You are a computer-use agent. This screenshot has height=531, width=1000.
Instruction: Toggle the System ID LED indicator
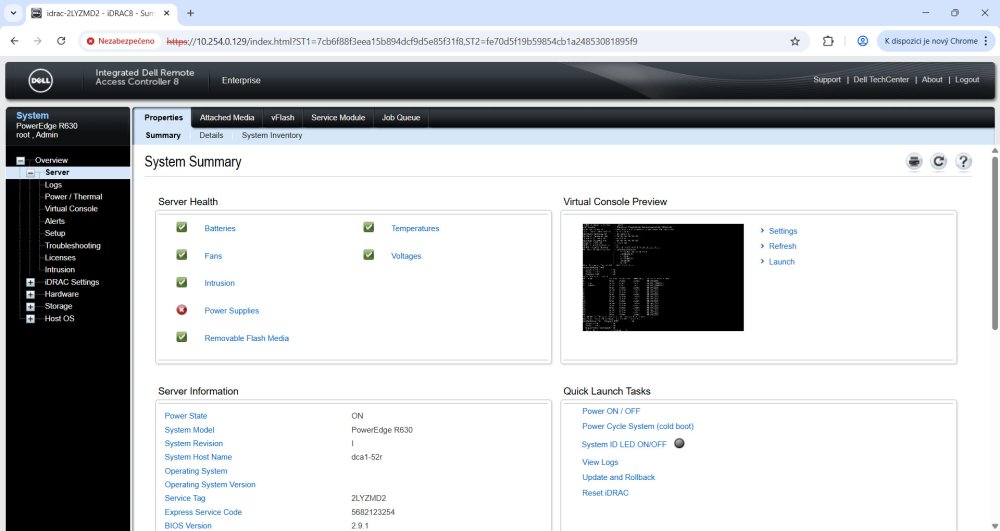679,444
